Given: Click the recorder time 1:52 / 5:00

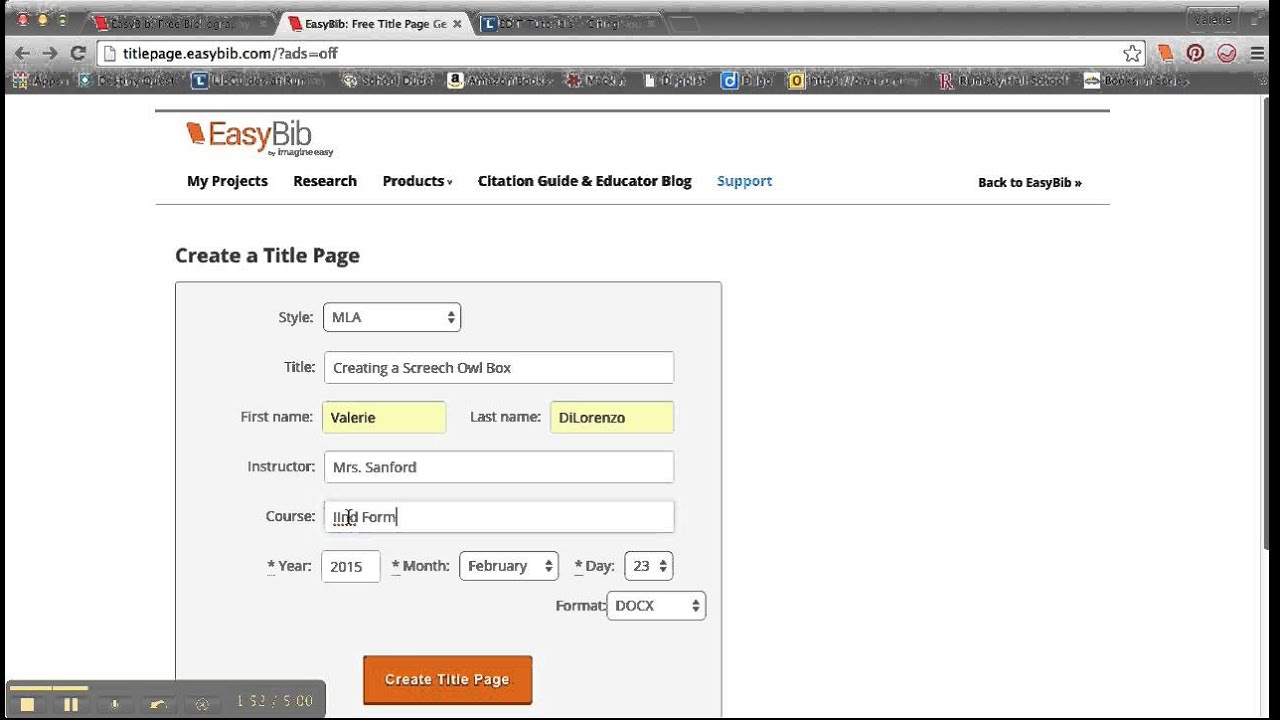Looking at the screenshot, I should coord(275,701).
